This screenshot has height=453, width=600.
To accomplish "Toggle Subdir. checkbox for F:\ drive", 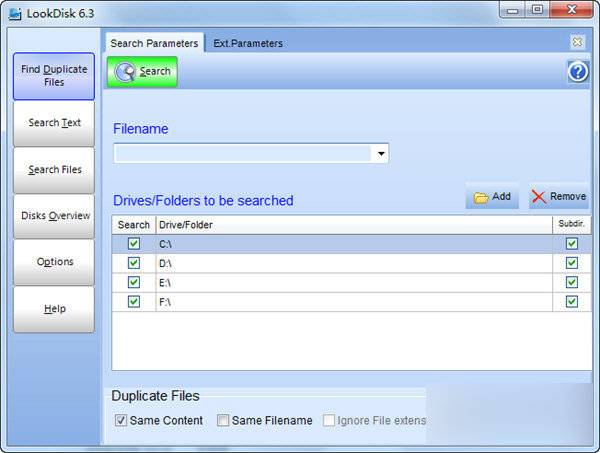I will (x=572, y=302).
